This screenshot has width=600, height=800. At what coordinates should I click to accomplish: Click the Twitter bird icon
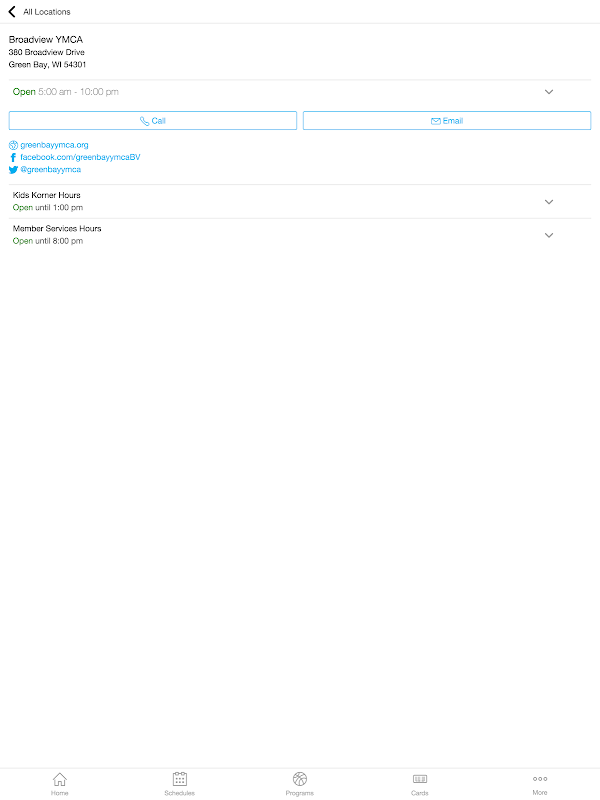(x=13, y=170)
